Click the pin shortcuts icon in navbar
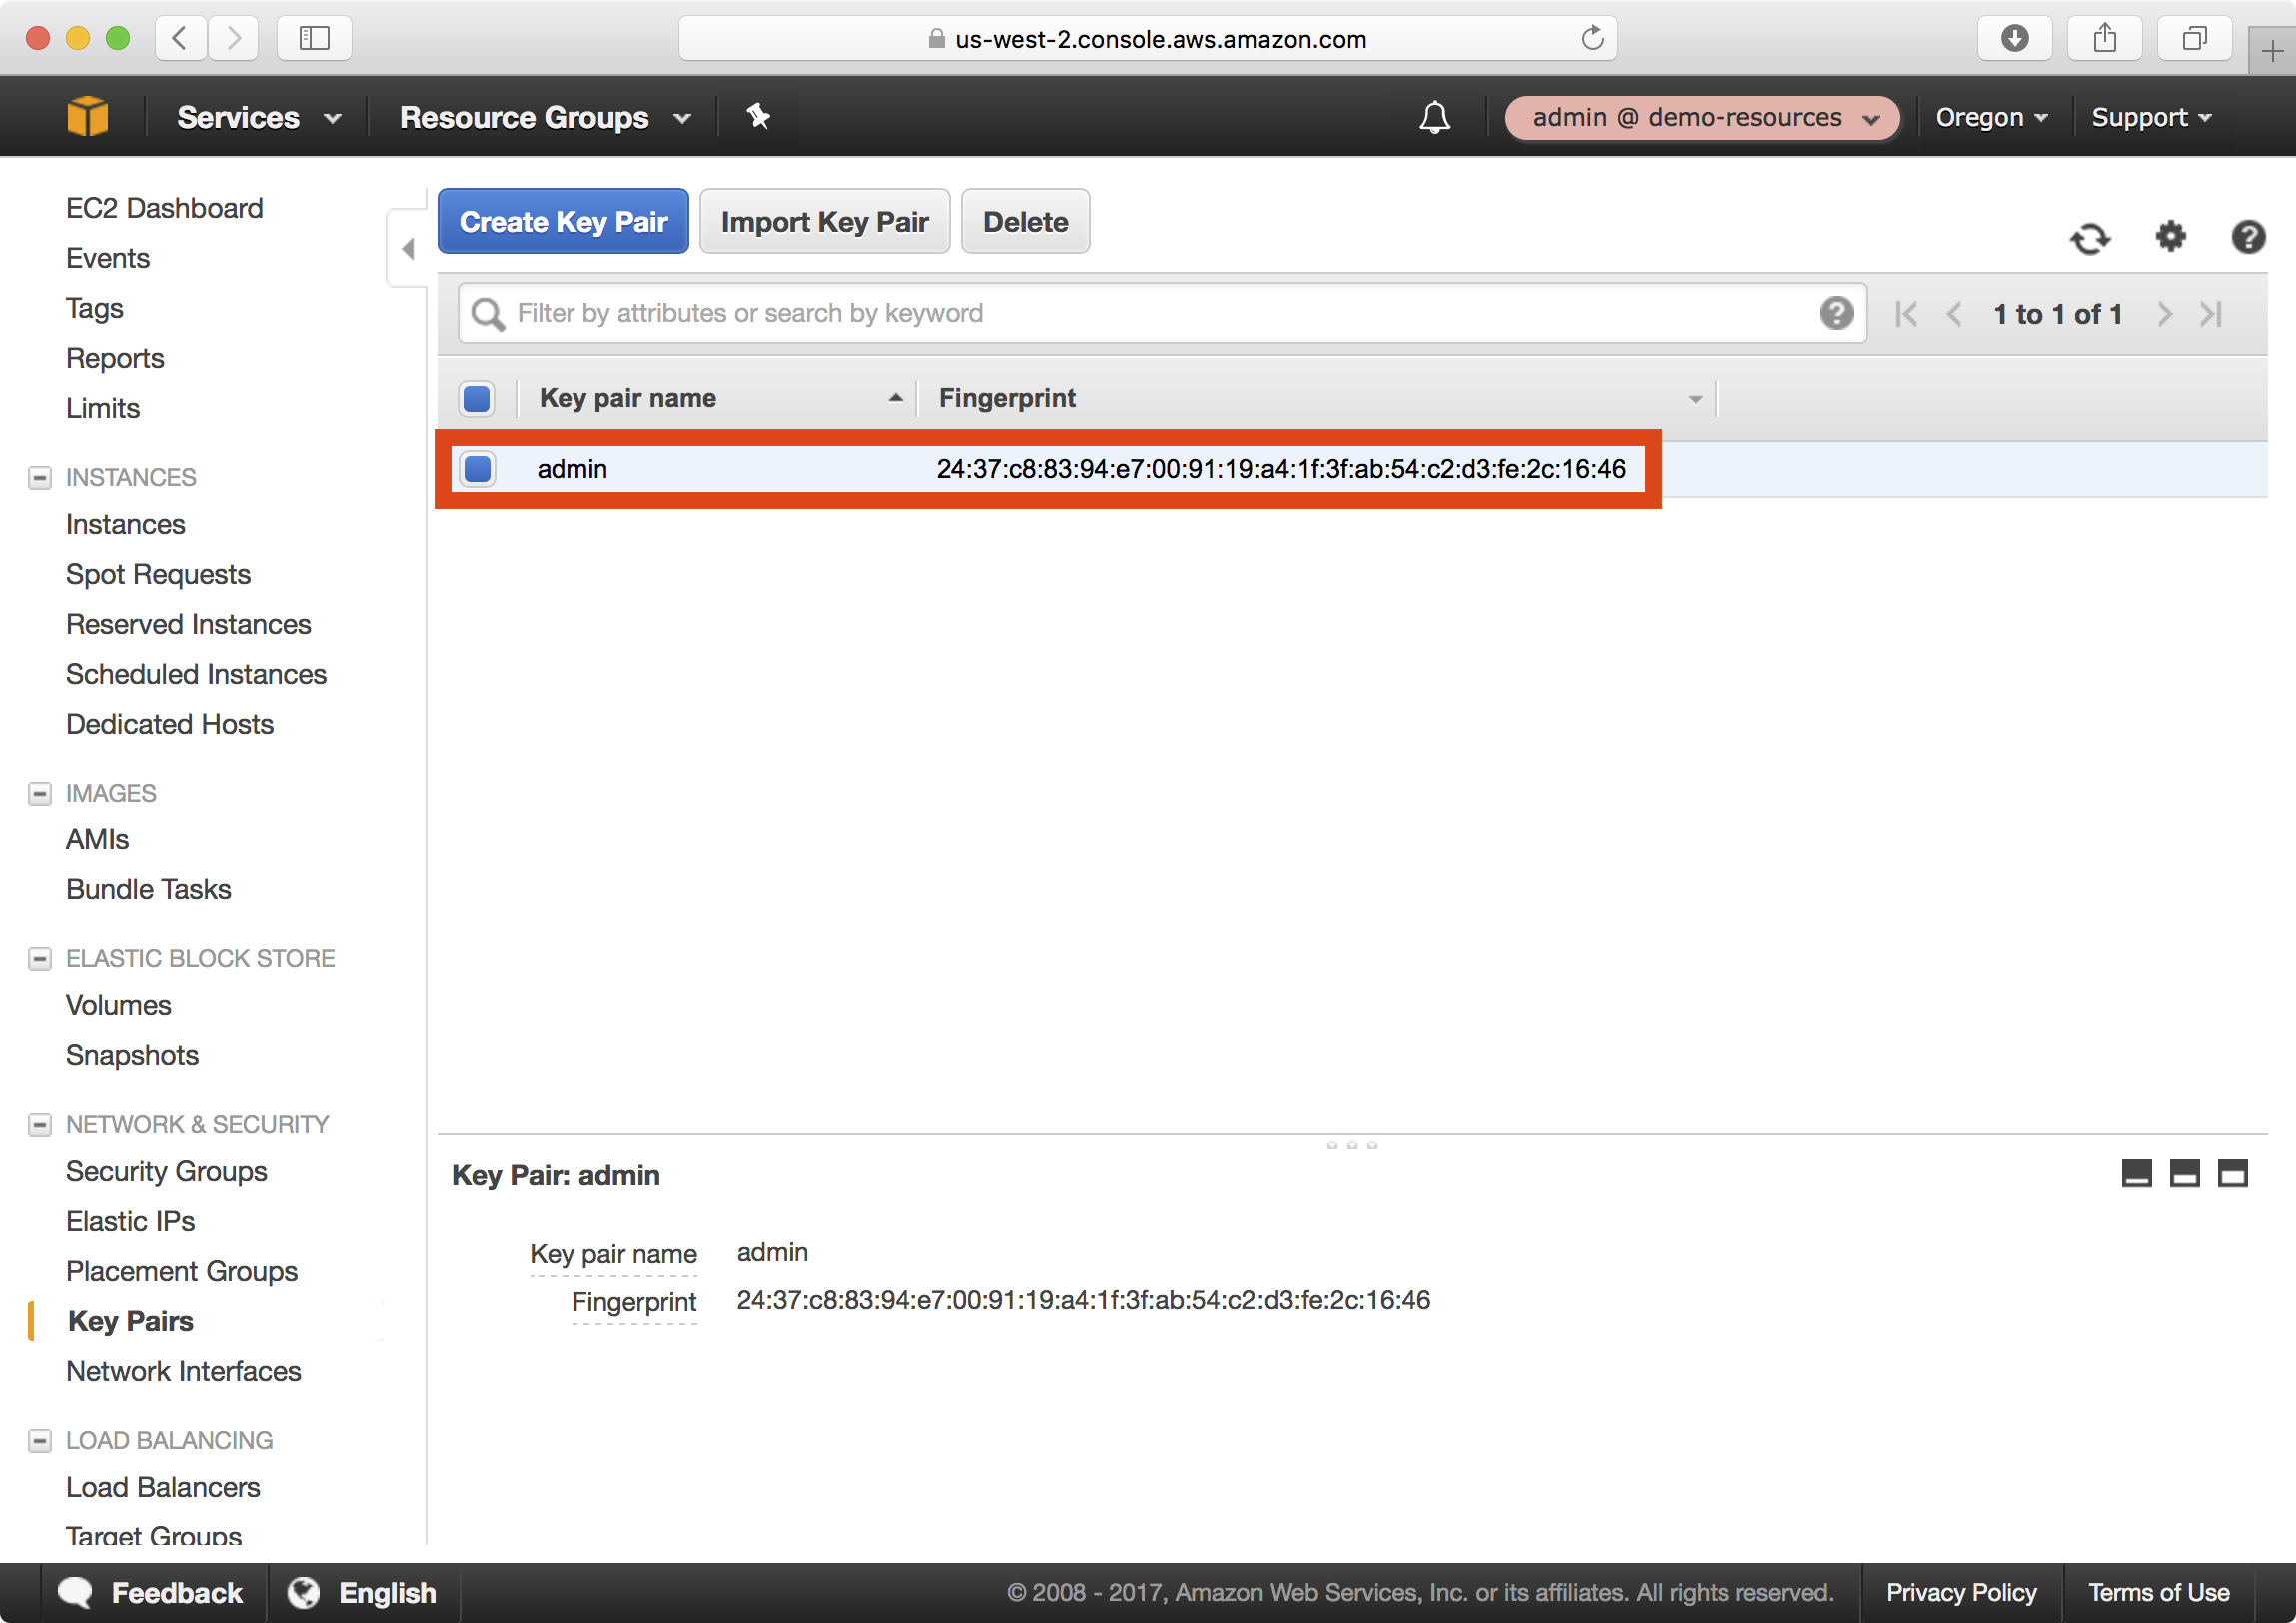Viewport: 2296px width, 1623px height. pyautogui.click(x=759, y=116)
